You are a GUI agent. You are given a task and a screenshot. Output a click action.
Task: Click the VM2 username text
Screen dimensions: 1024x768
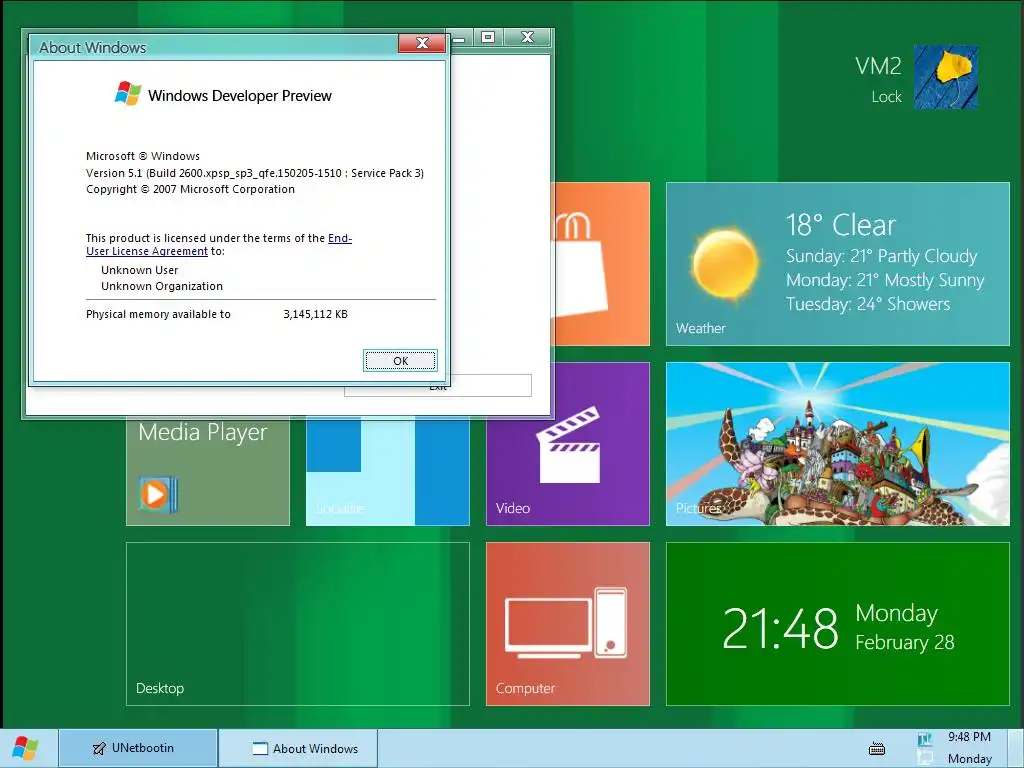coord(878,66)
